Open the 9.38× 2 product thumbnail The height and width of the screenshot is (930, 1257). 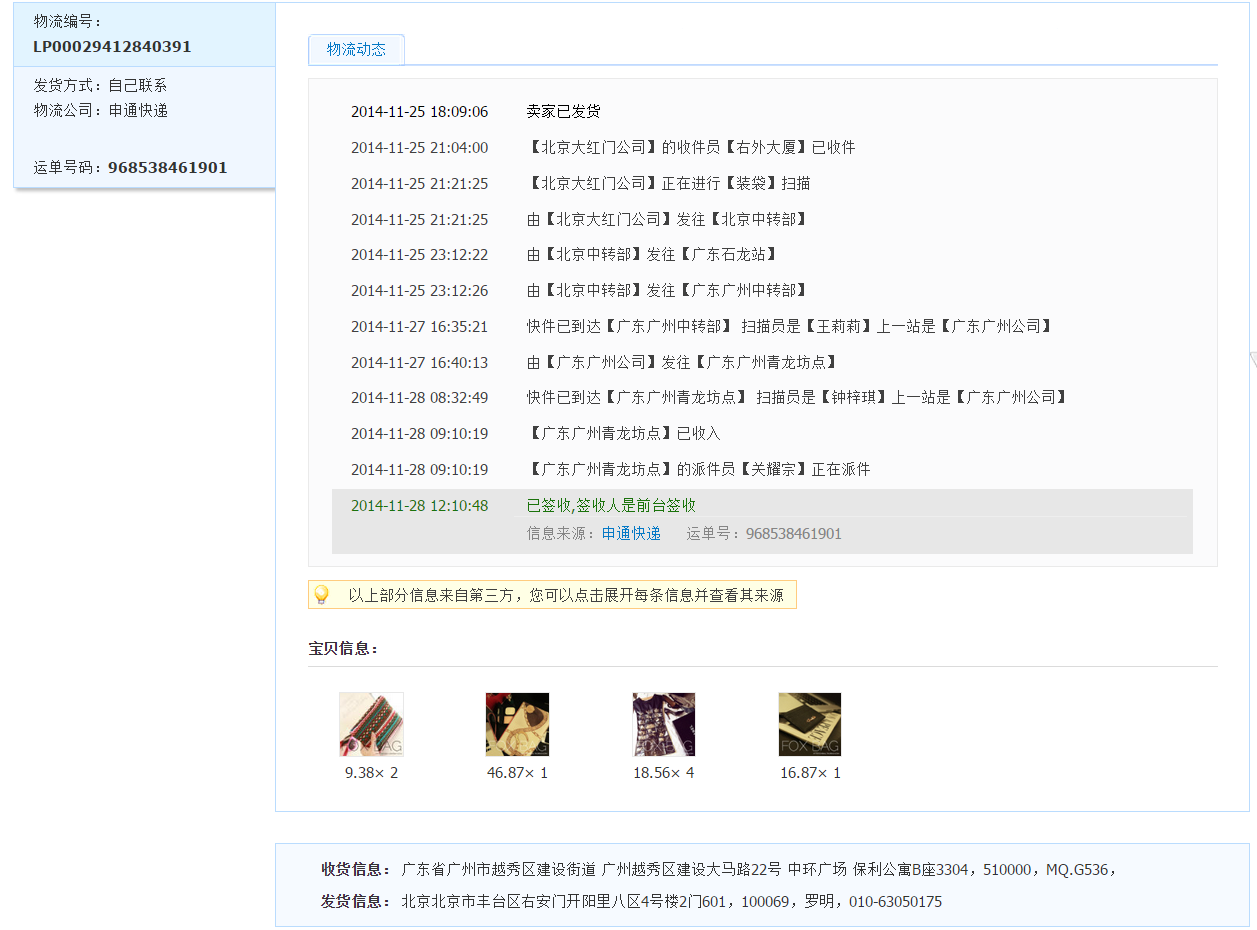pos(371,724)
